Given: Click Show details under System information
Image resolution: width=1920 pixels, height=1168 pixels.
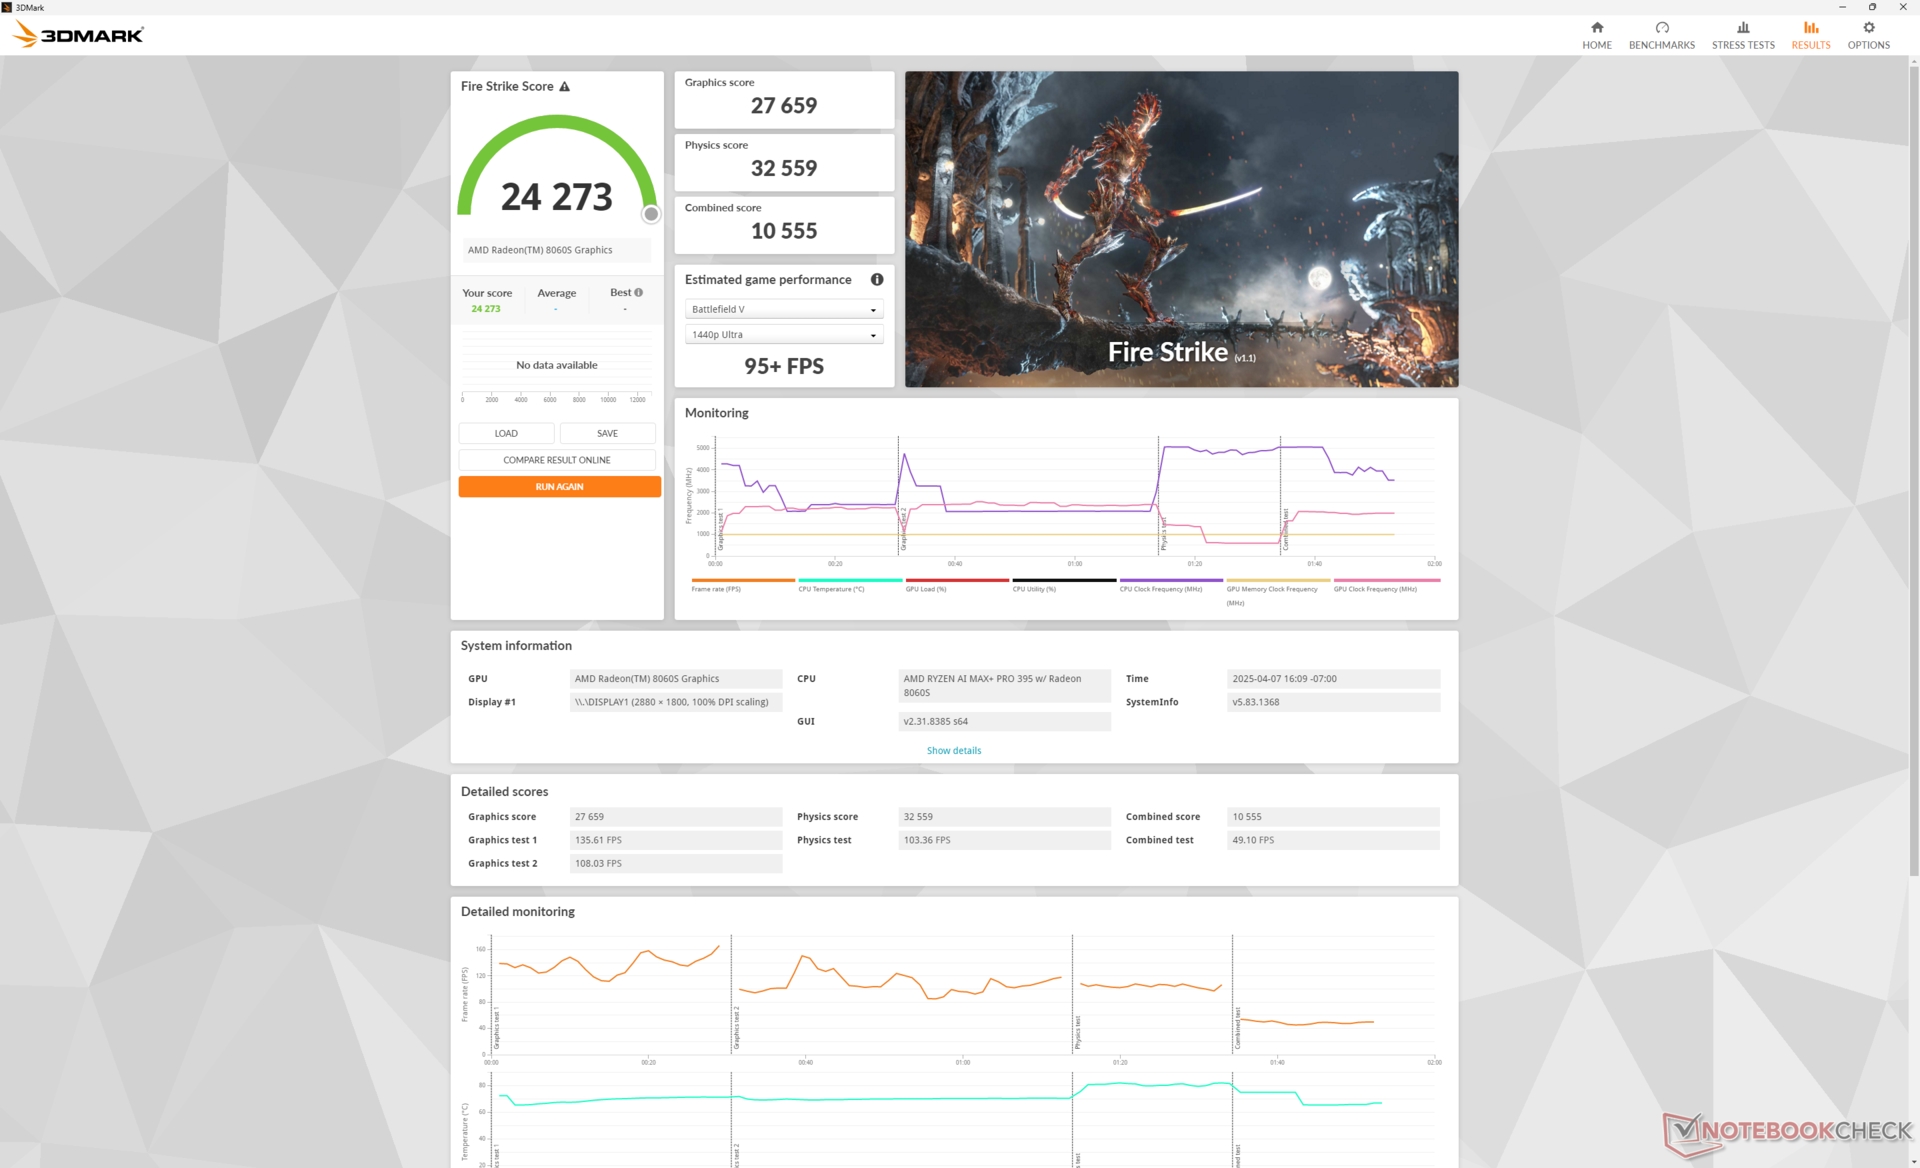Looking at the screenshot, I should pos(953,751).
